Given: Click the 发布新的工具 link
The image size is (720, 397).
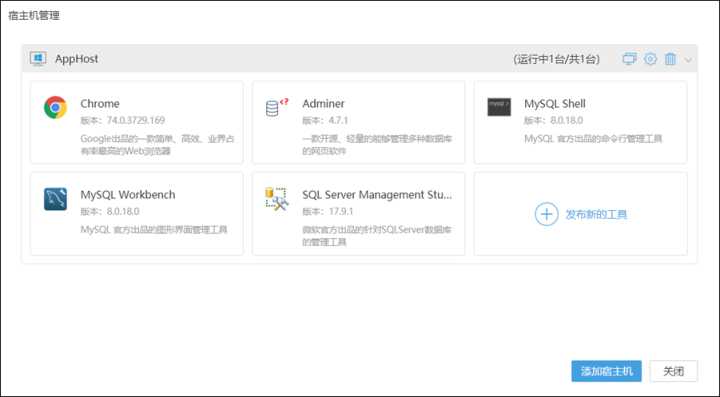Looking at the screenshot, I should click(x=596, y=214).
